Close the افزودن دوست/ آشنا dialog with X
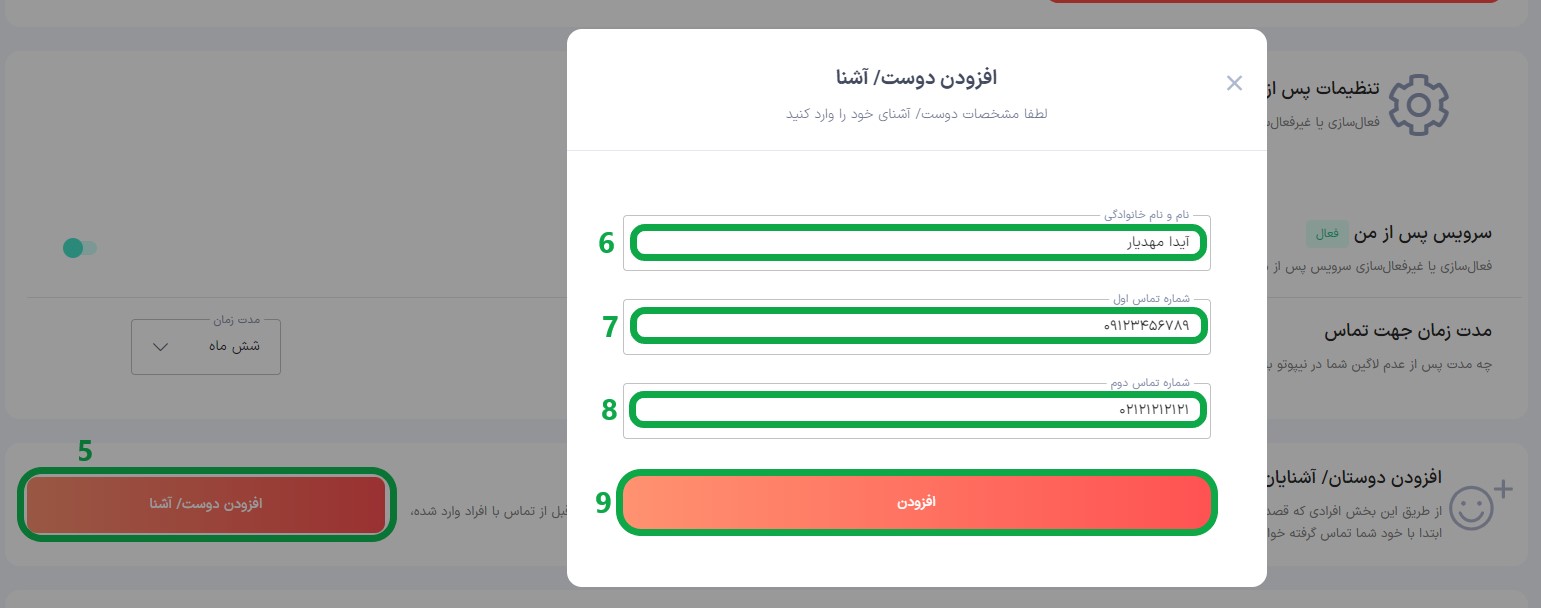 [x=1234, y=83]
